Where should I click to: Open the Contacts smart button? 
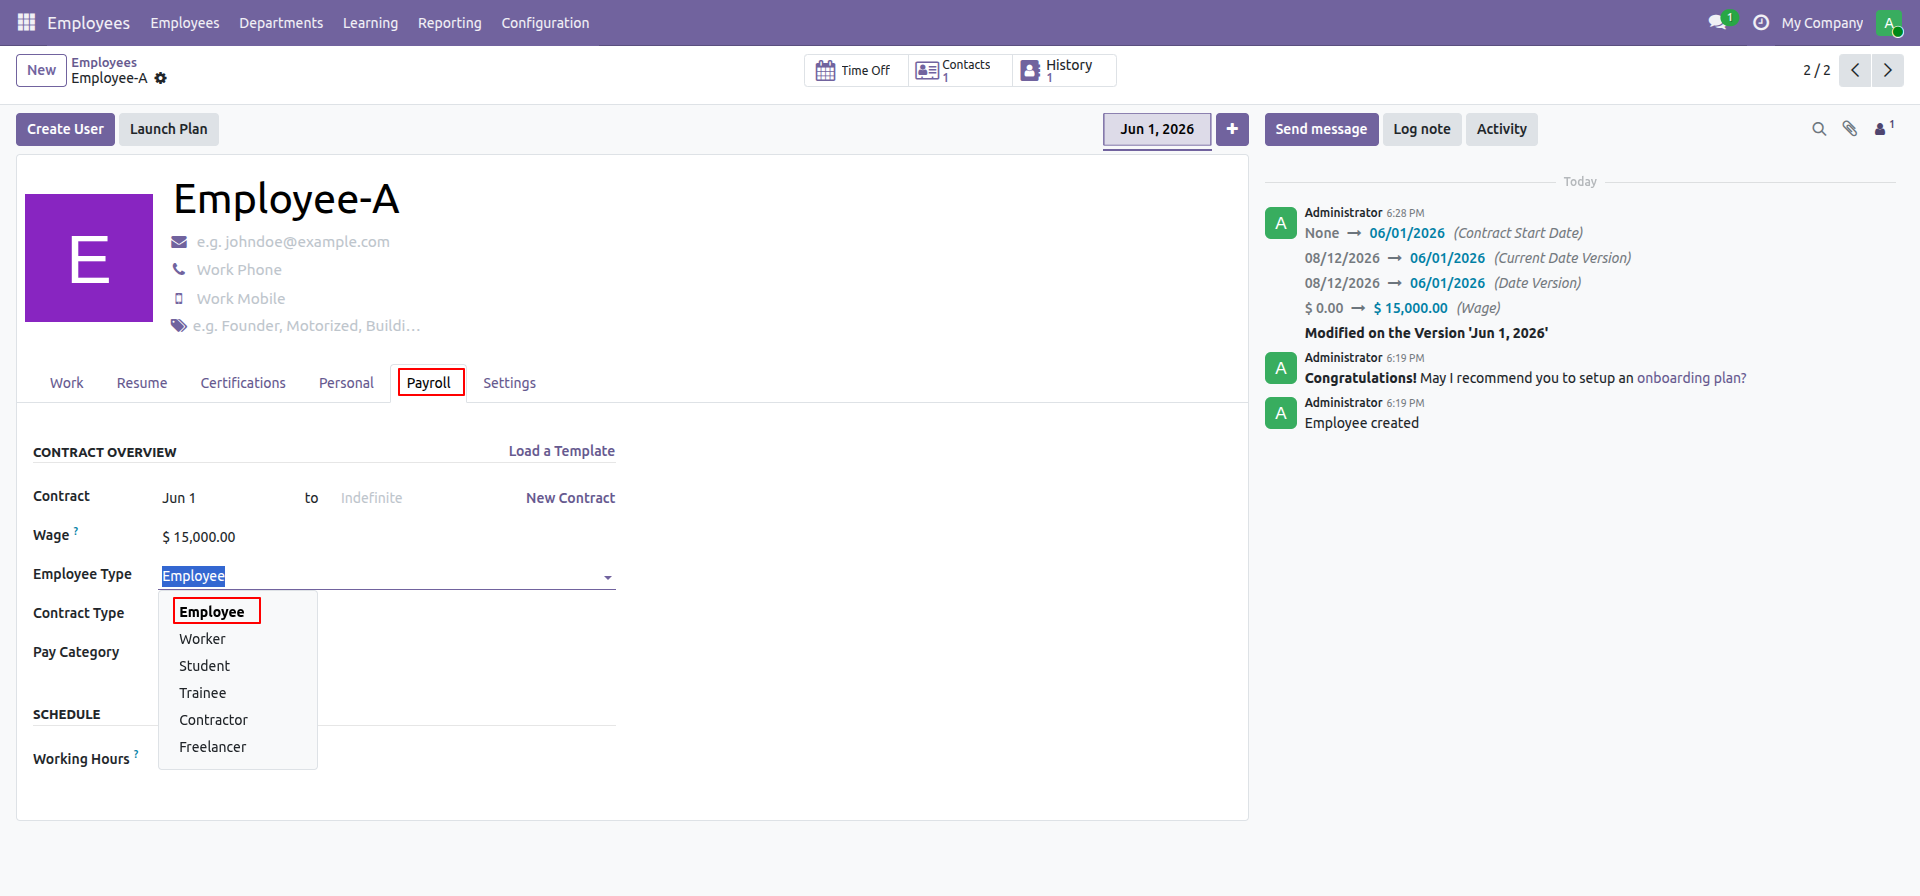point(958,71)
